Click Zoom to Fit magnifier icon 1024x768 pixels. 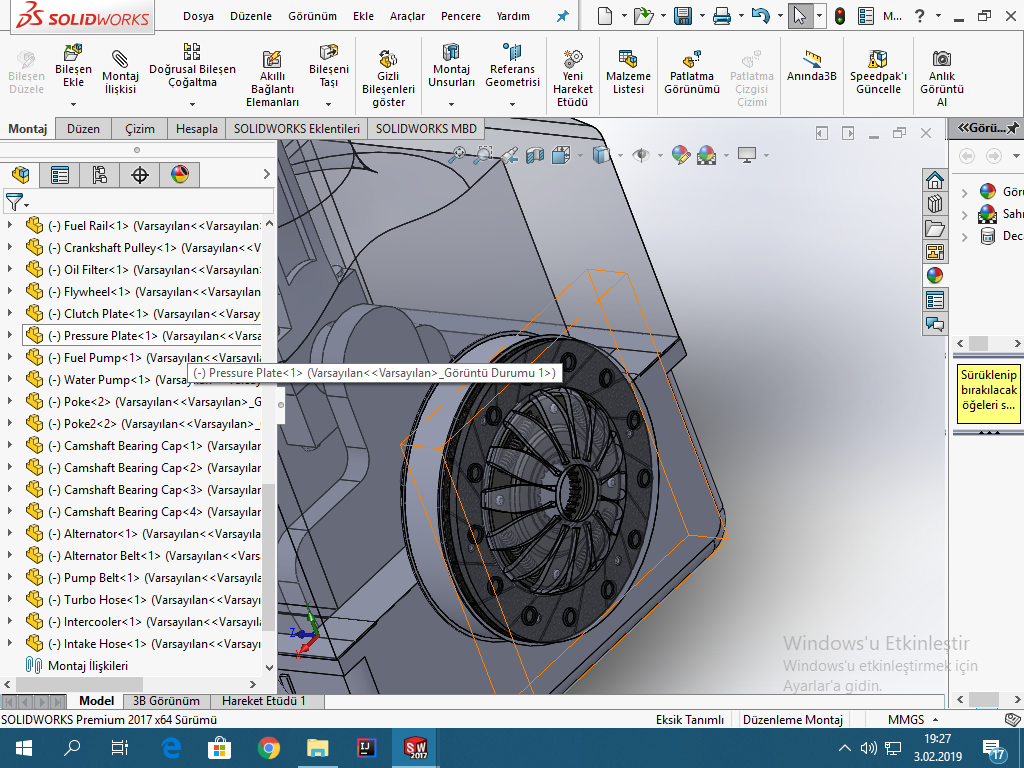point(457,155)
